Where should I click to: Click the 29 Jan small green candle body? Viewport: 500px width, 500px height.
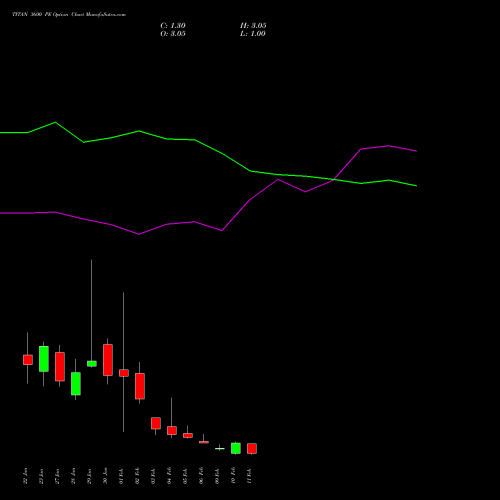pyautogui.click(x=92, y=364)
